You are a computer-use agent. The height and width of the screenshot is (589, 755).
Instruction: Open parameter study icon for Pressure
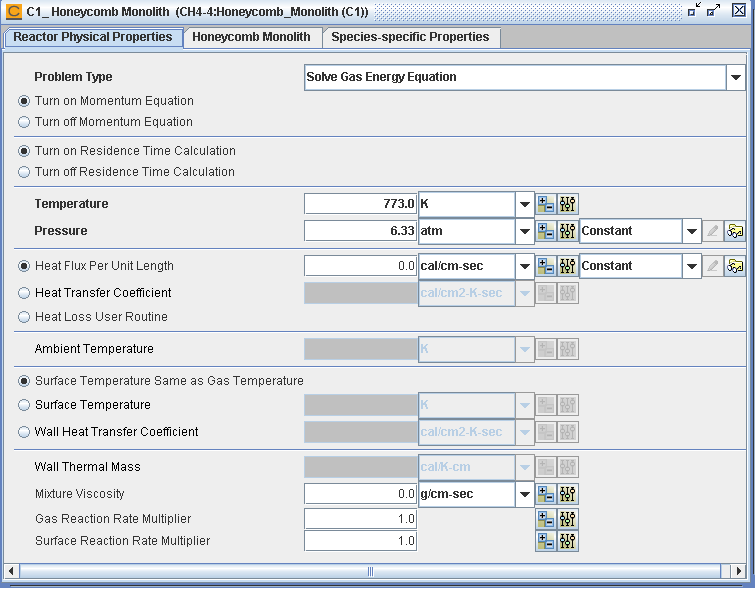[x=546, y=231]
